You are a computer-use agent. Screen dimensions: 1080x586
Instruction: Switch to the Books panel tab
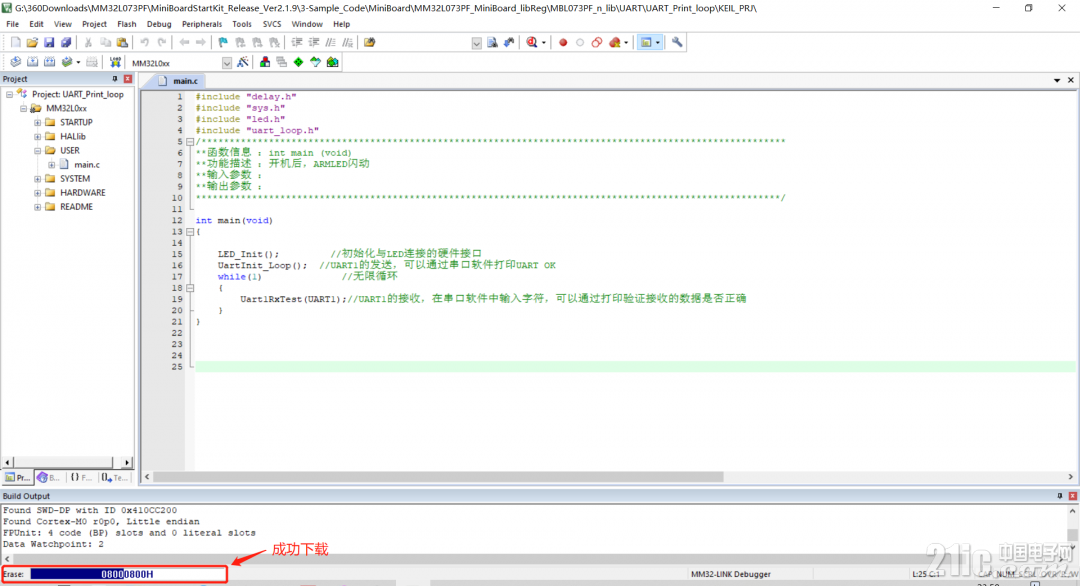(49, 477)
